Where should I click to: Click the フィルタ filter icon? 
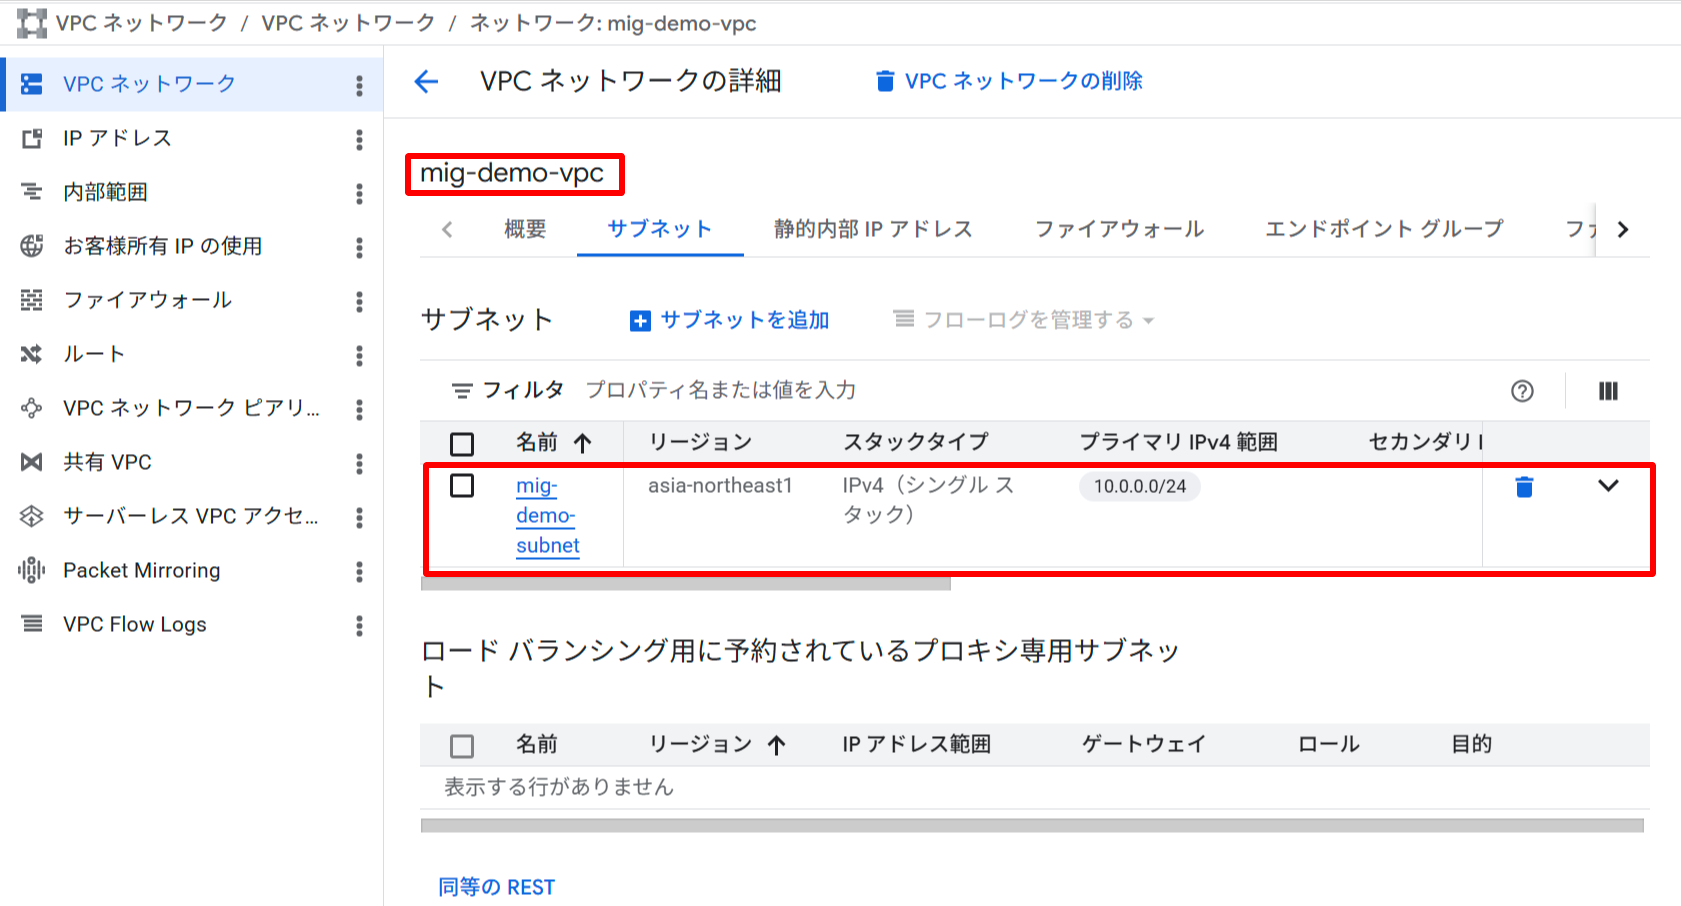point(462,391)
